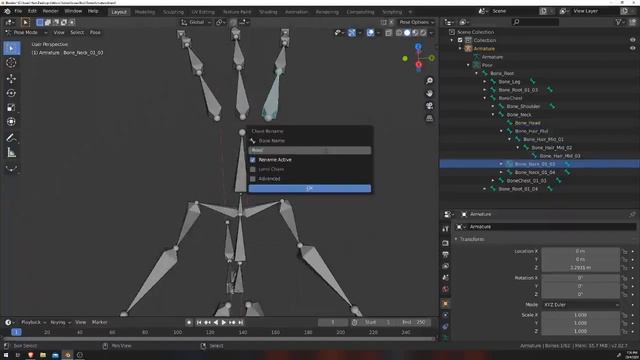The width and height of the screenshot is (640, 360).
Task: Open the Pose Options dropdown
Action: (416, 22)
